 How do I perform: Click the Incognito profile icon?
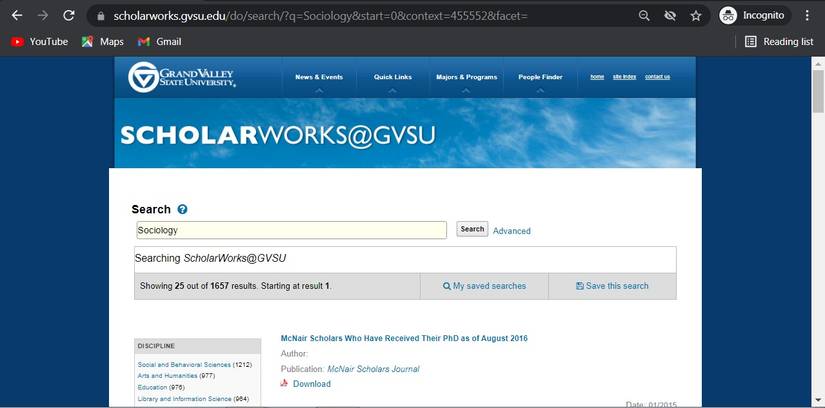pos(728,16)
